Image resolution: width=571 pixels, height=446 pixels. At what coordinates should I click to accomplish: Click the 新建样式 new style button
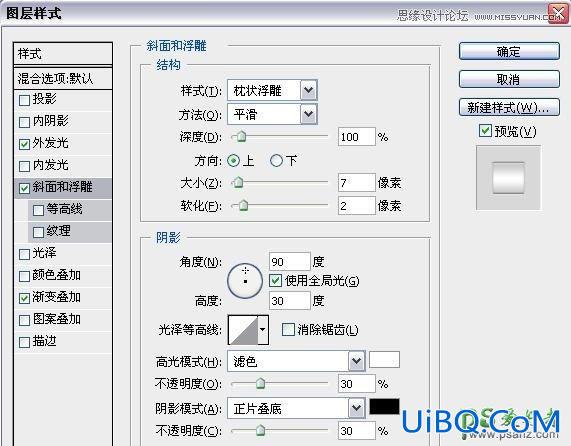pyautogui.click(x=509, y=107)
